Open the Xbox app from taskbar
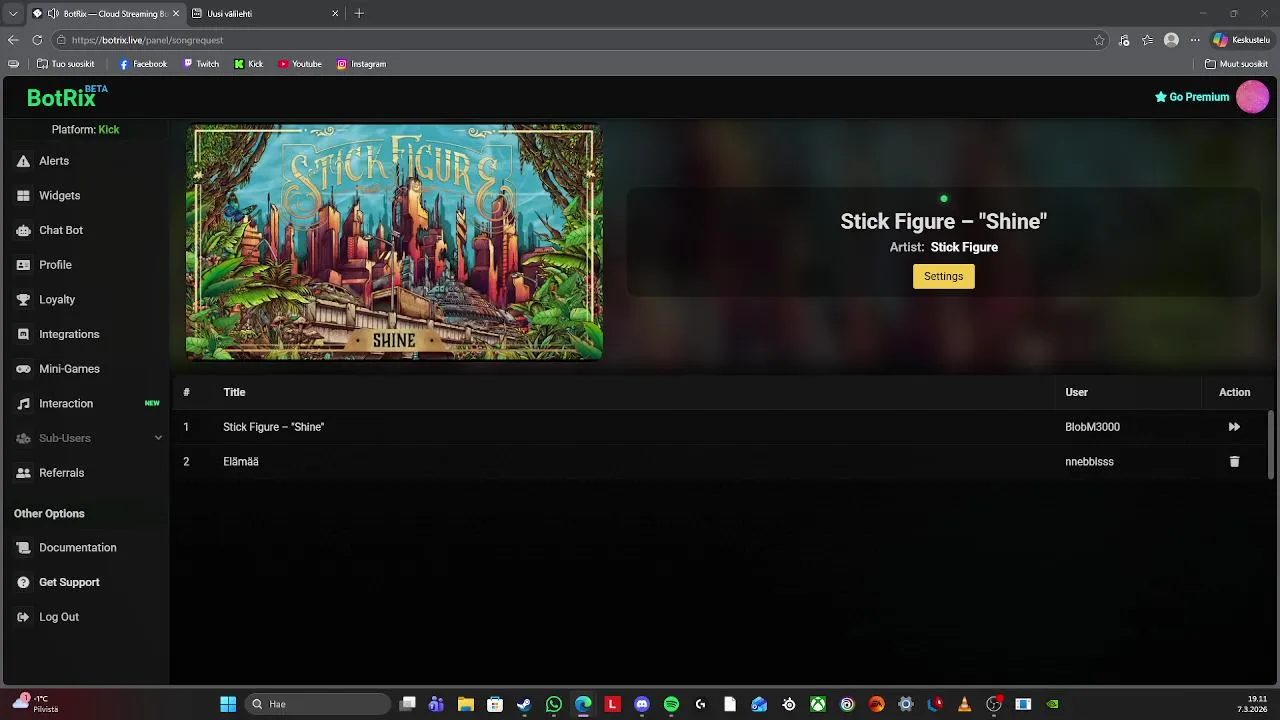This screenshot has width=1280, height=720. [x=818, y=704]
